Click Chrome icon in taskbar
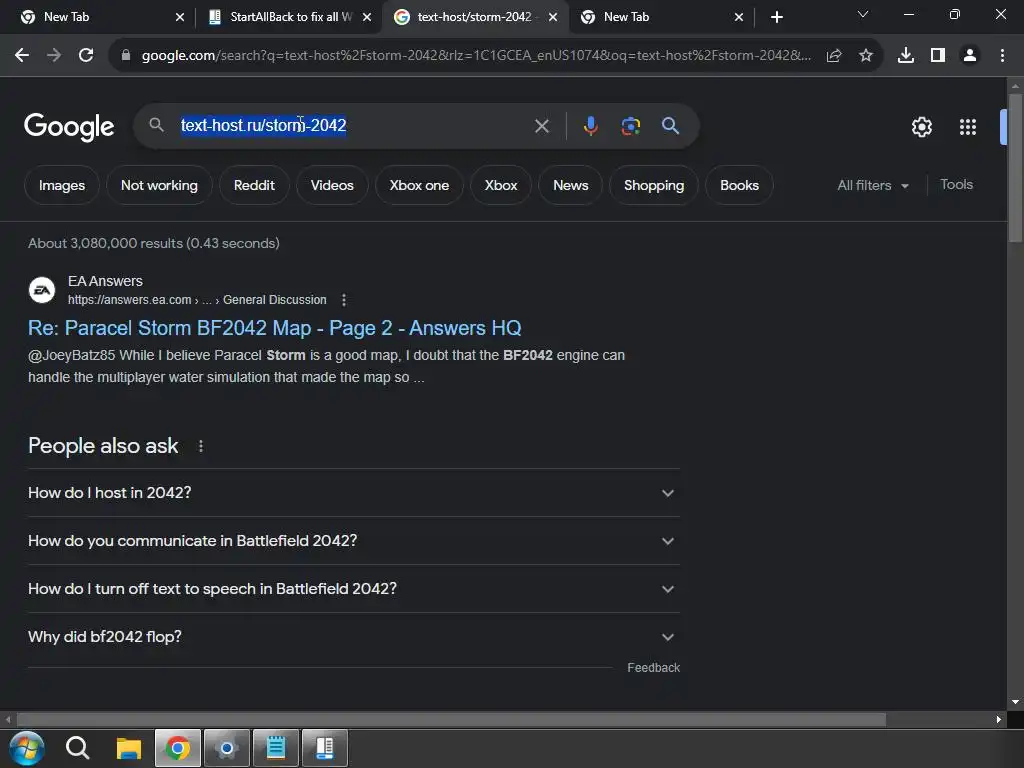The image size is (1024, 768). pyautogui.click(x=177, y=748)
